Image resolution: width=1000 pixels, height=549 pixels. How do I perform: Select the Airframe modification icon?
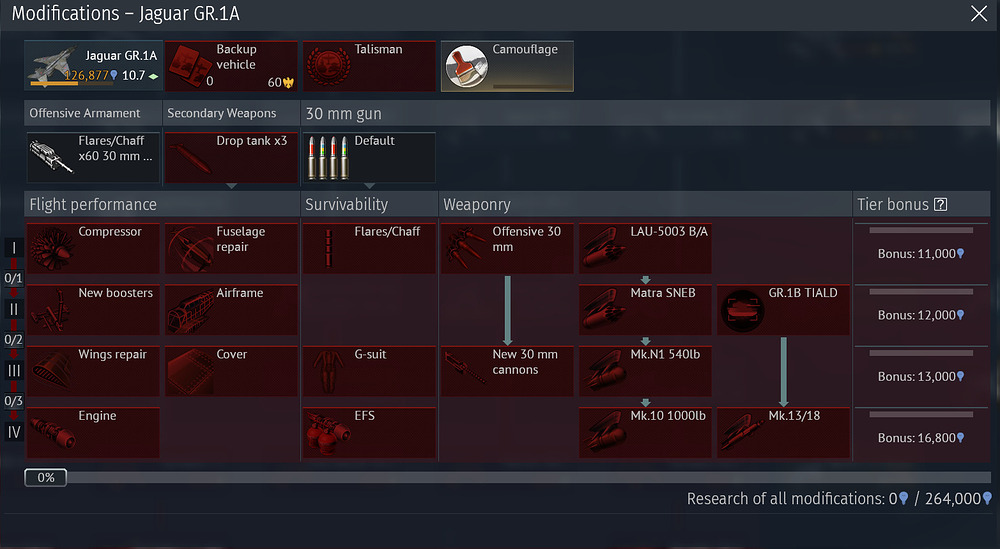tap(190, 310)
